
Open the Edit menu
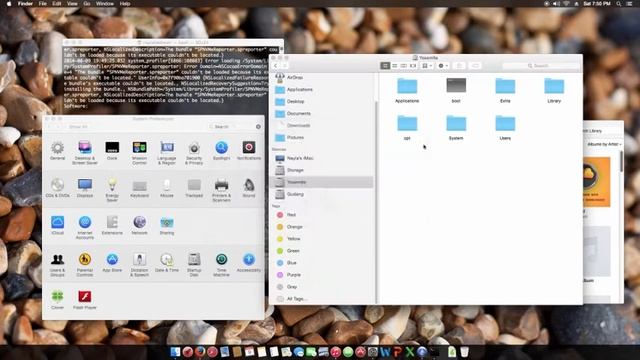pos(57,3)
